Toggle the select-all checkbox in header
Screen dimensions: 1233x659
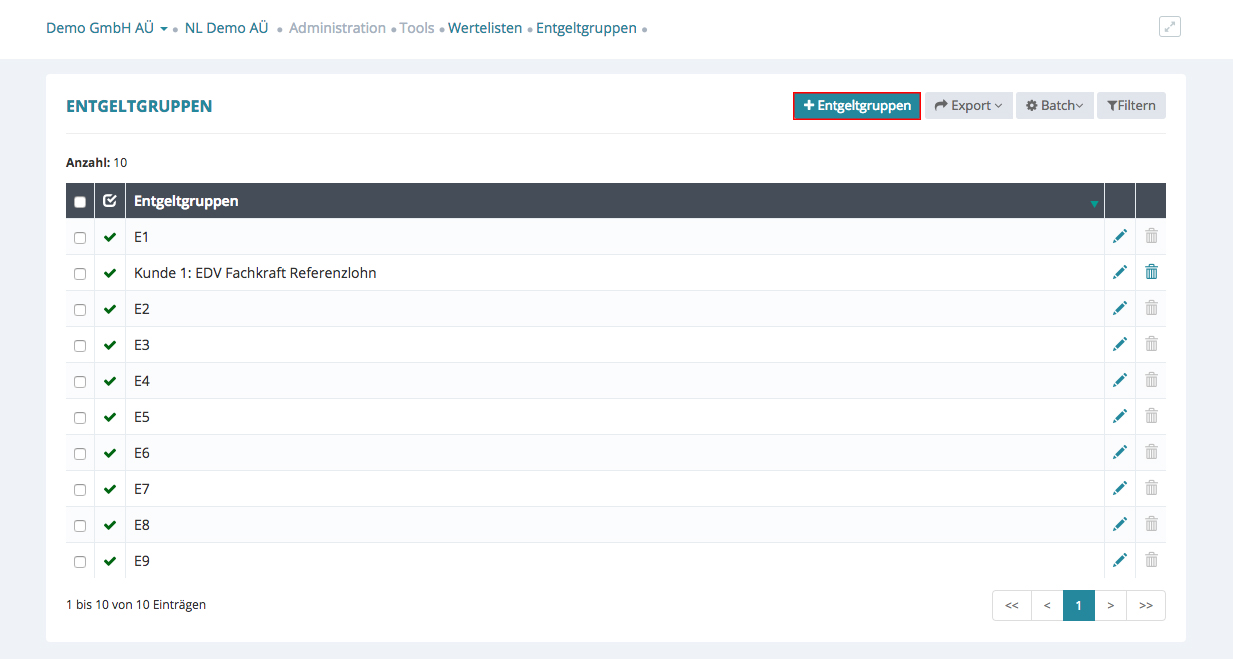(80, 202)
